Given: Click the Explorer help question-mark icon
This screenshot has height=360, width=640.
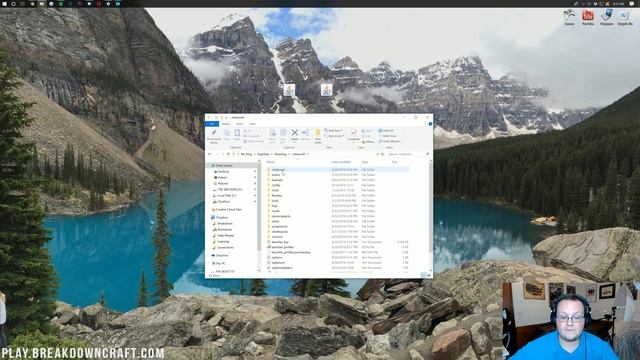Looking at the screenshot, I should click(x=430, y=124).
